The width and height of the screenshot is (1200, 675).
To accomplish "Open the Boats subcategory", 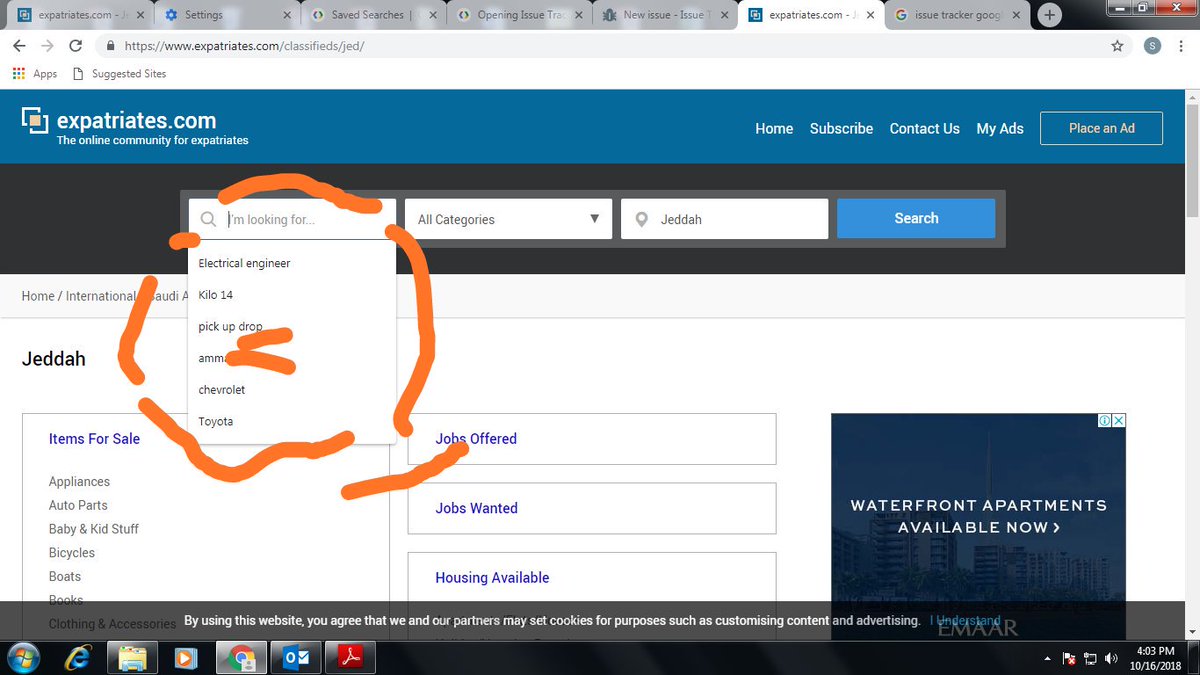I will click(x=65, y=576).
